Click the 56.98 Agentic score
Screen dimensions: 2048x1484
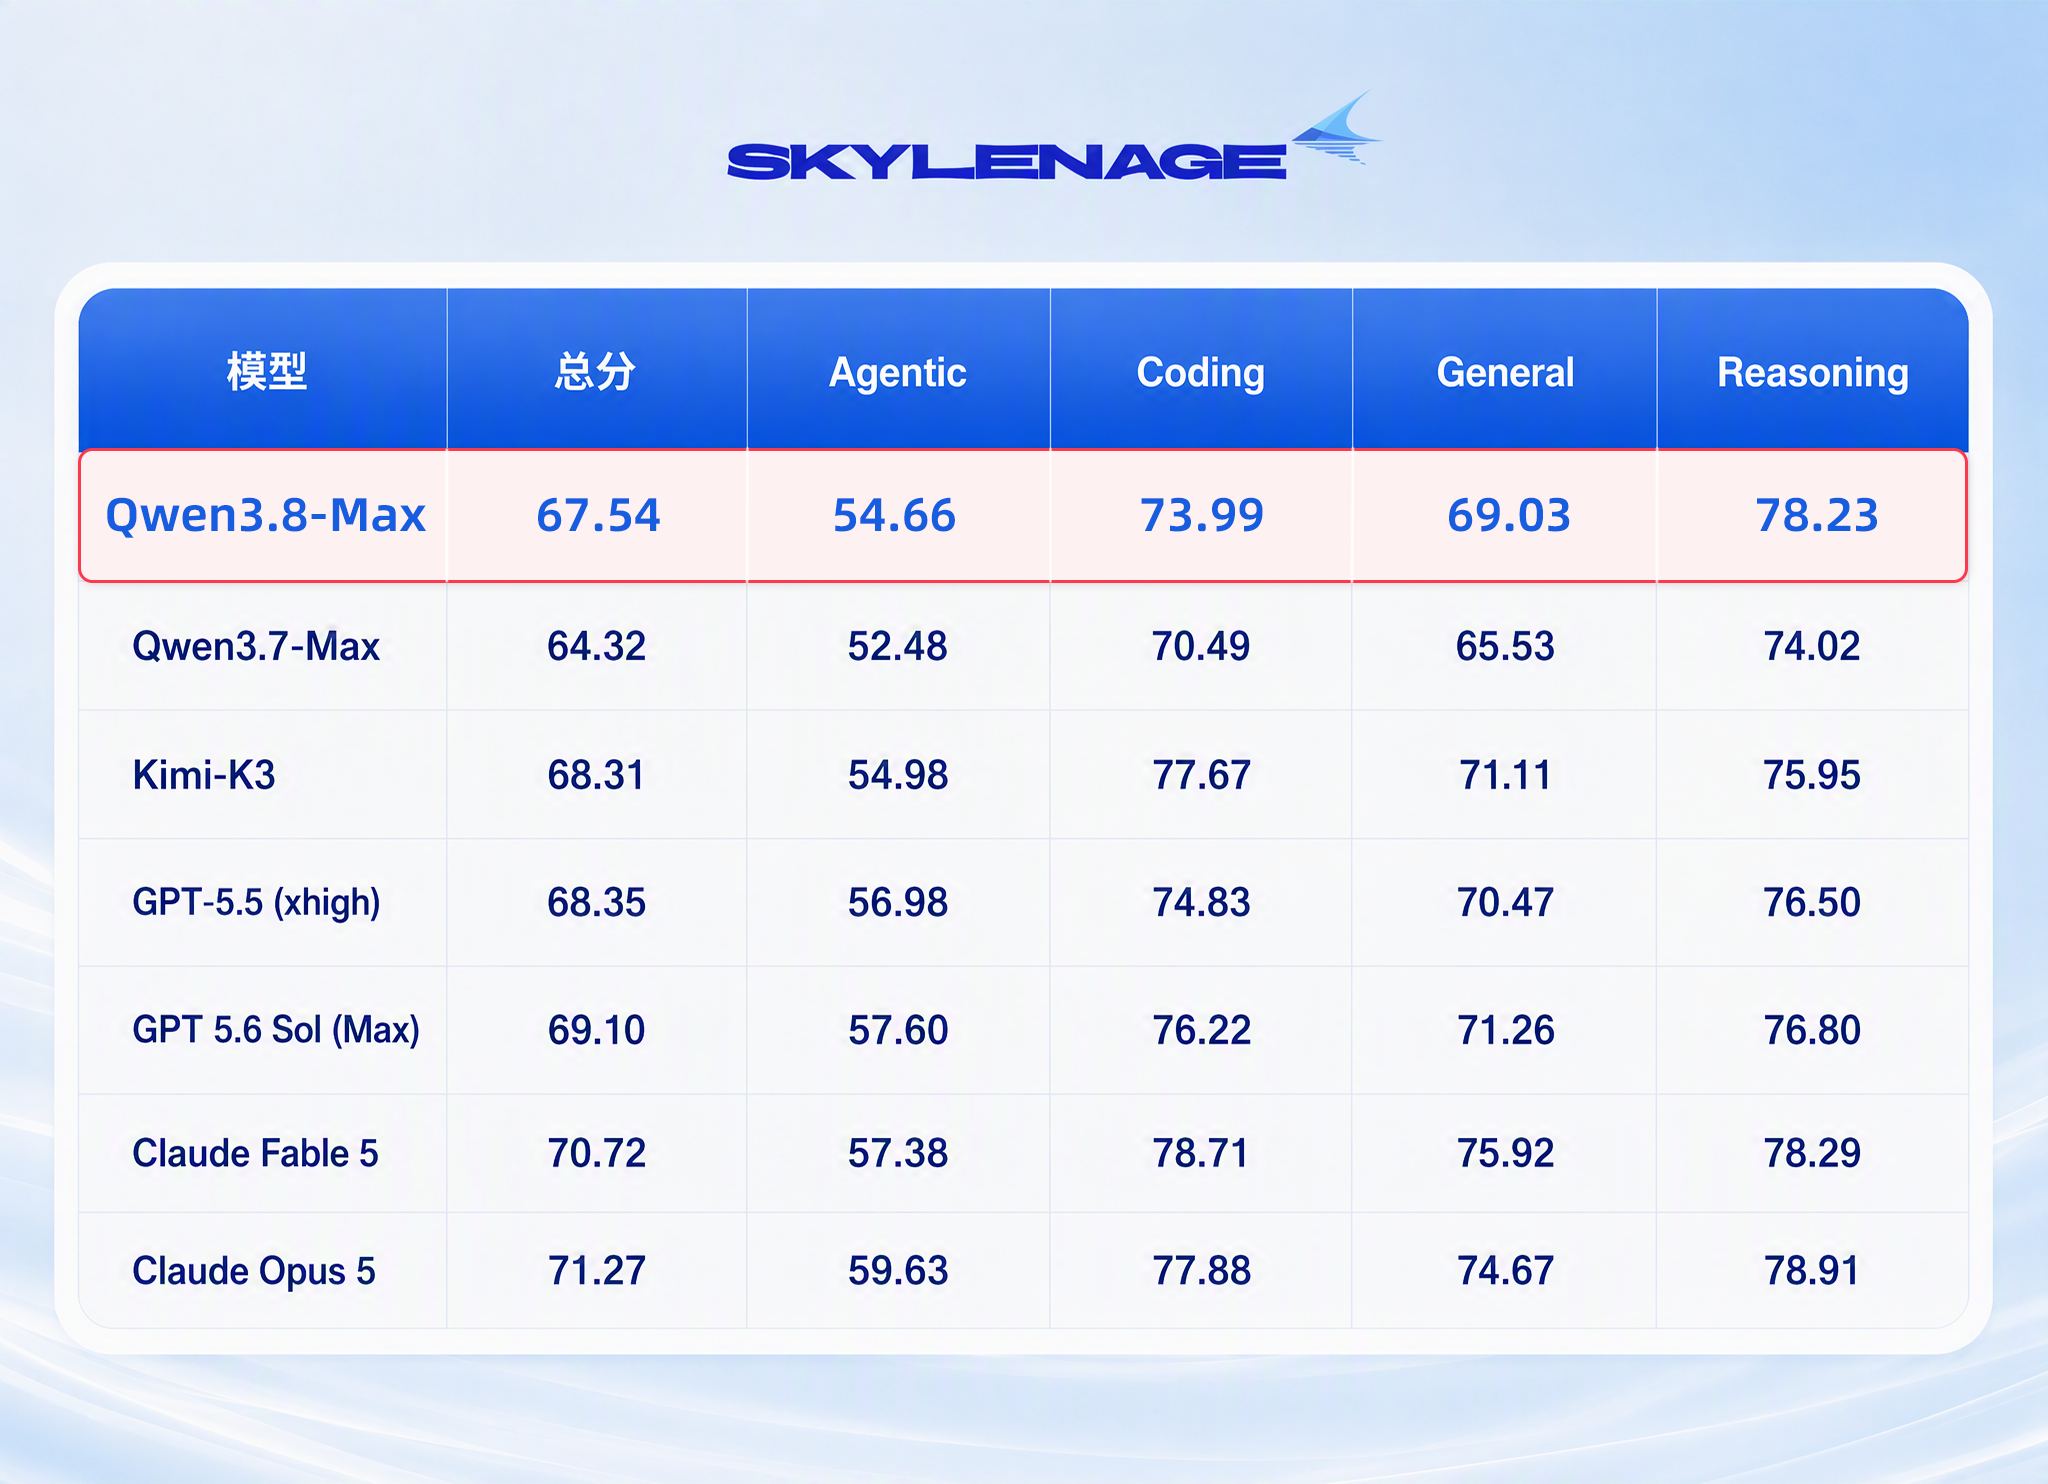[x=898, y=903]
